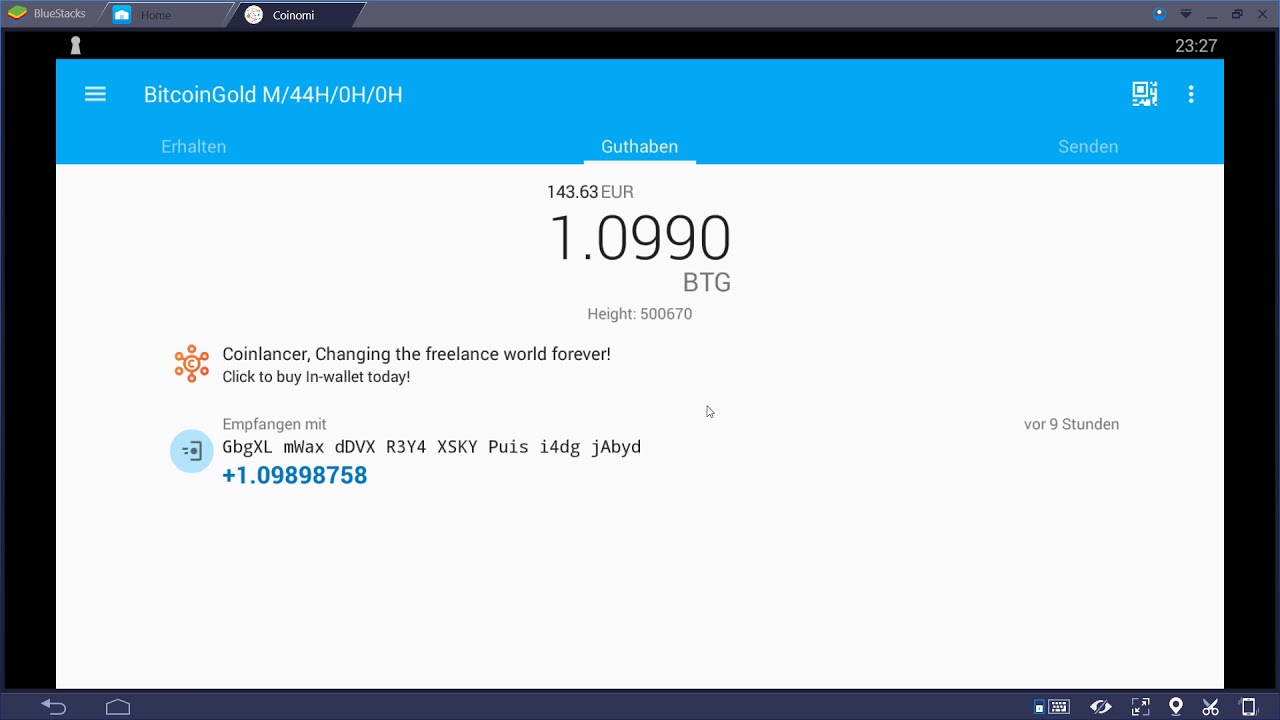This screenshot has height=720, width=1280.
Task: Open the set location pin icon
Action: coord(1176,707)
